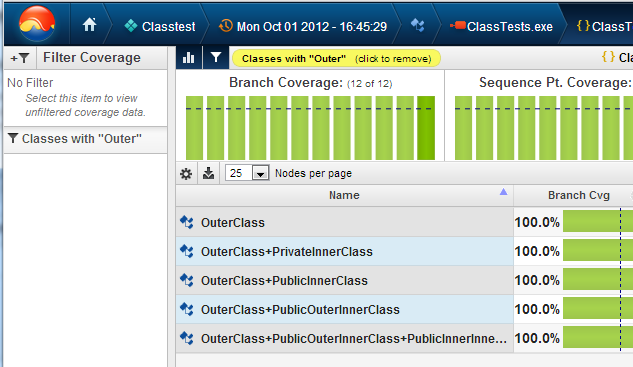Click the module tree breadcrumb icon

click(x=417, y=26)
